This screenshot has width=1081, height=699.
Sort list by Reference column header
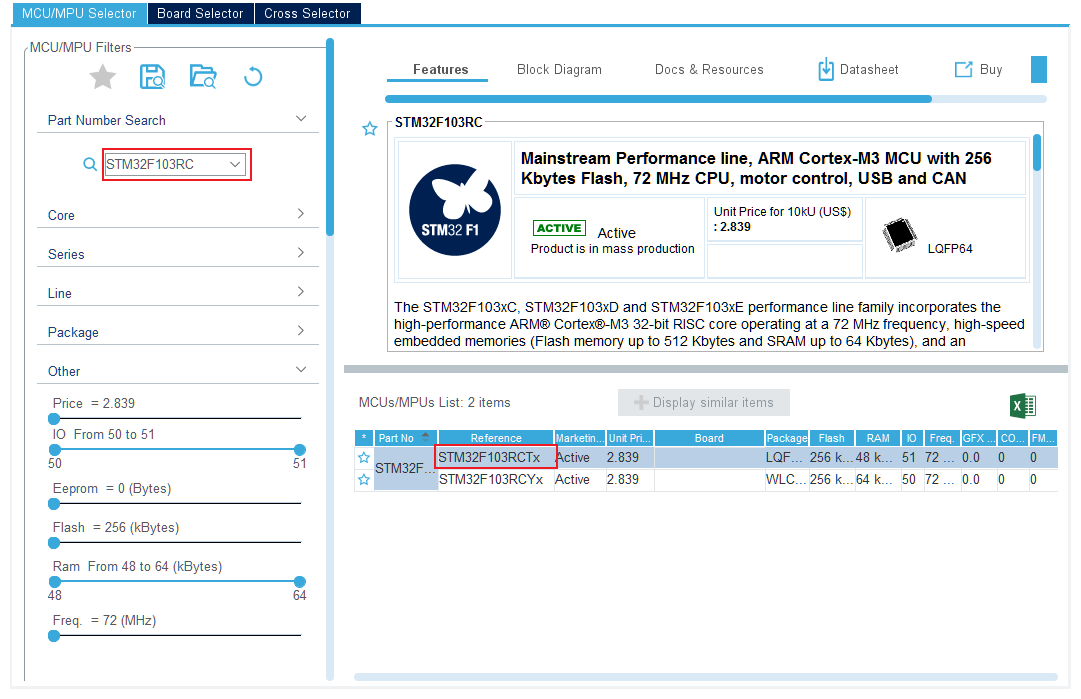(x=496, y=438)
